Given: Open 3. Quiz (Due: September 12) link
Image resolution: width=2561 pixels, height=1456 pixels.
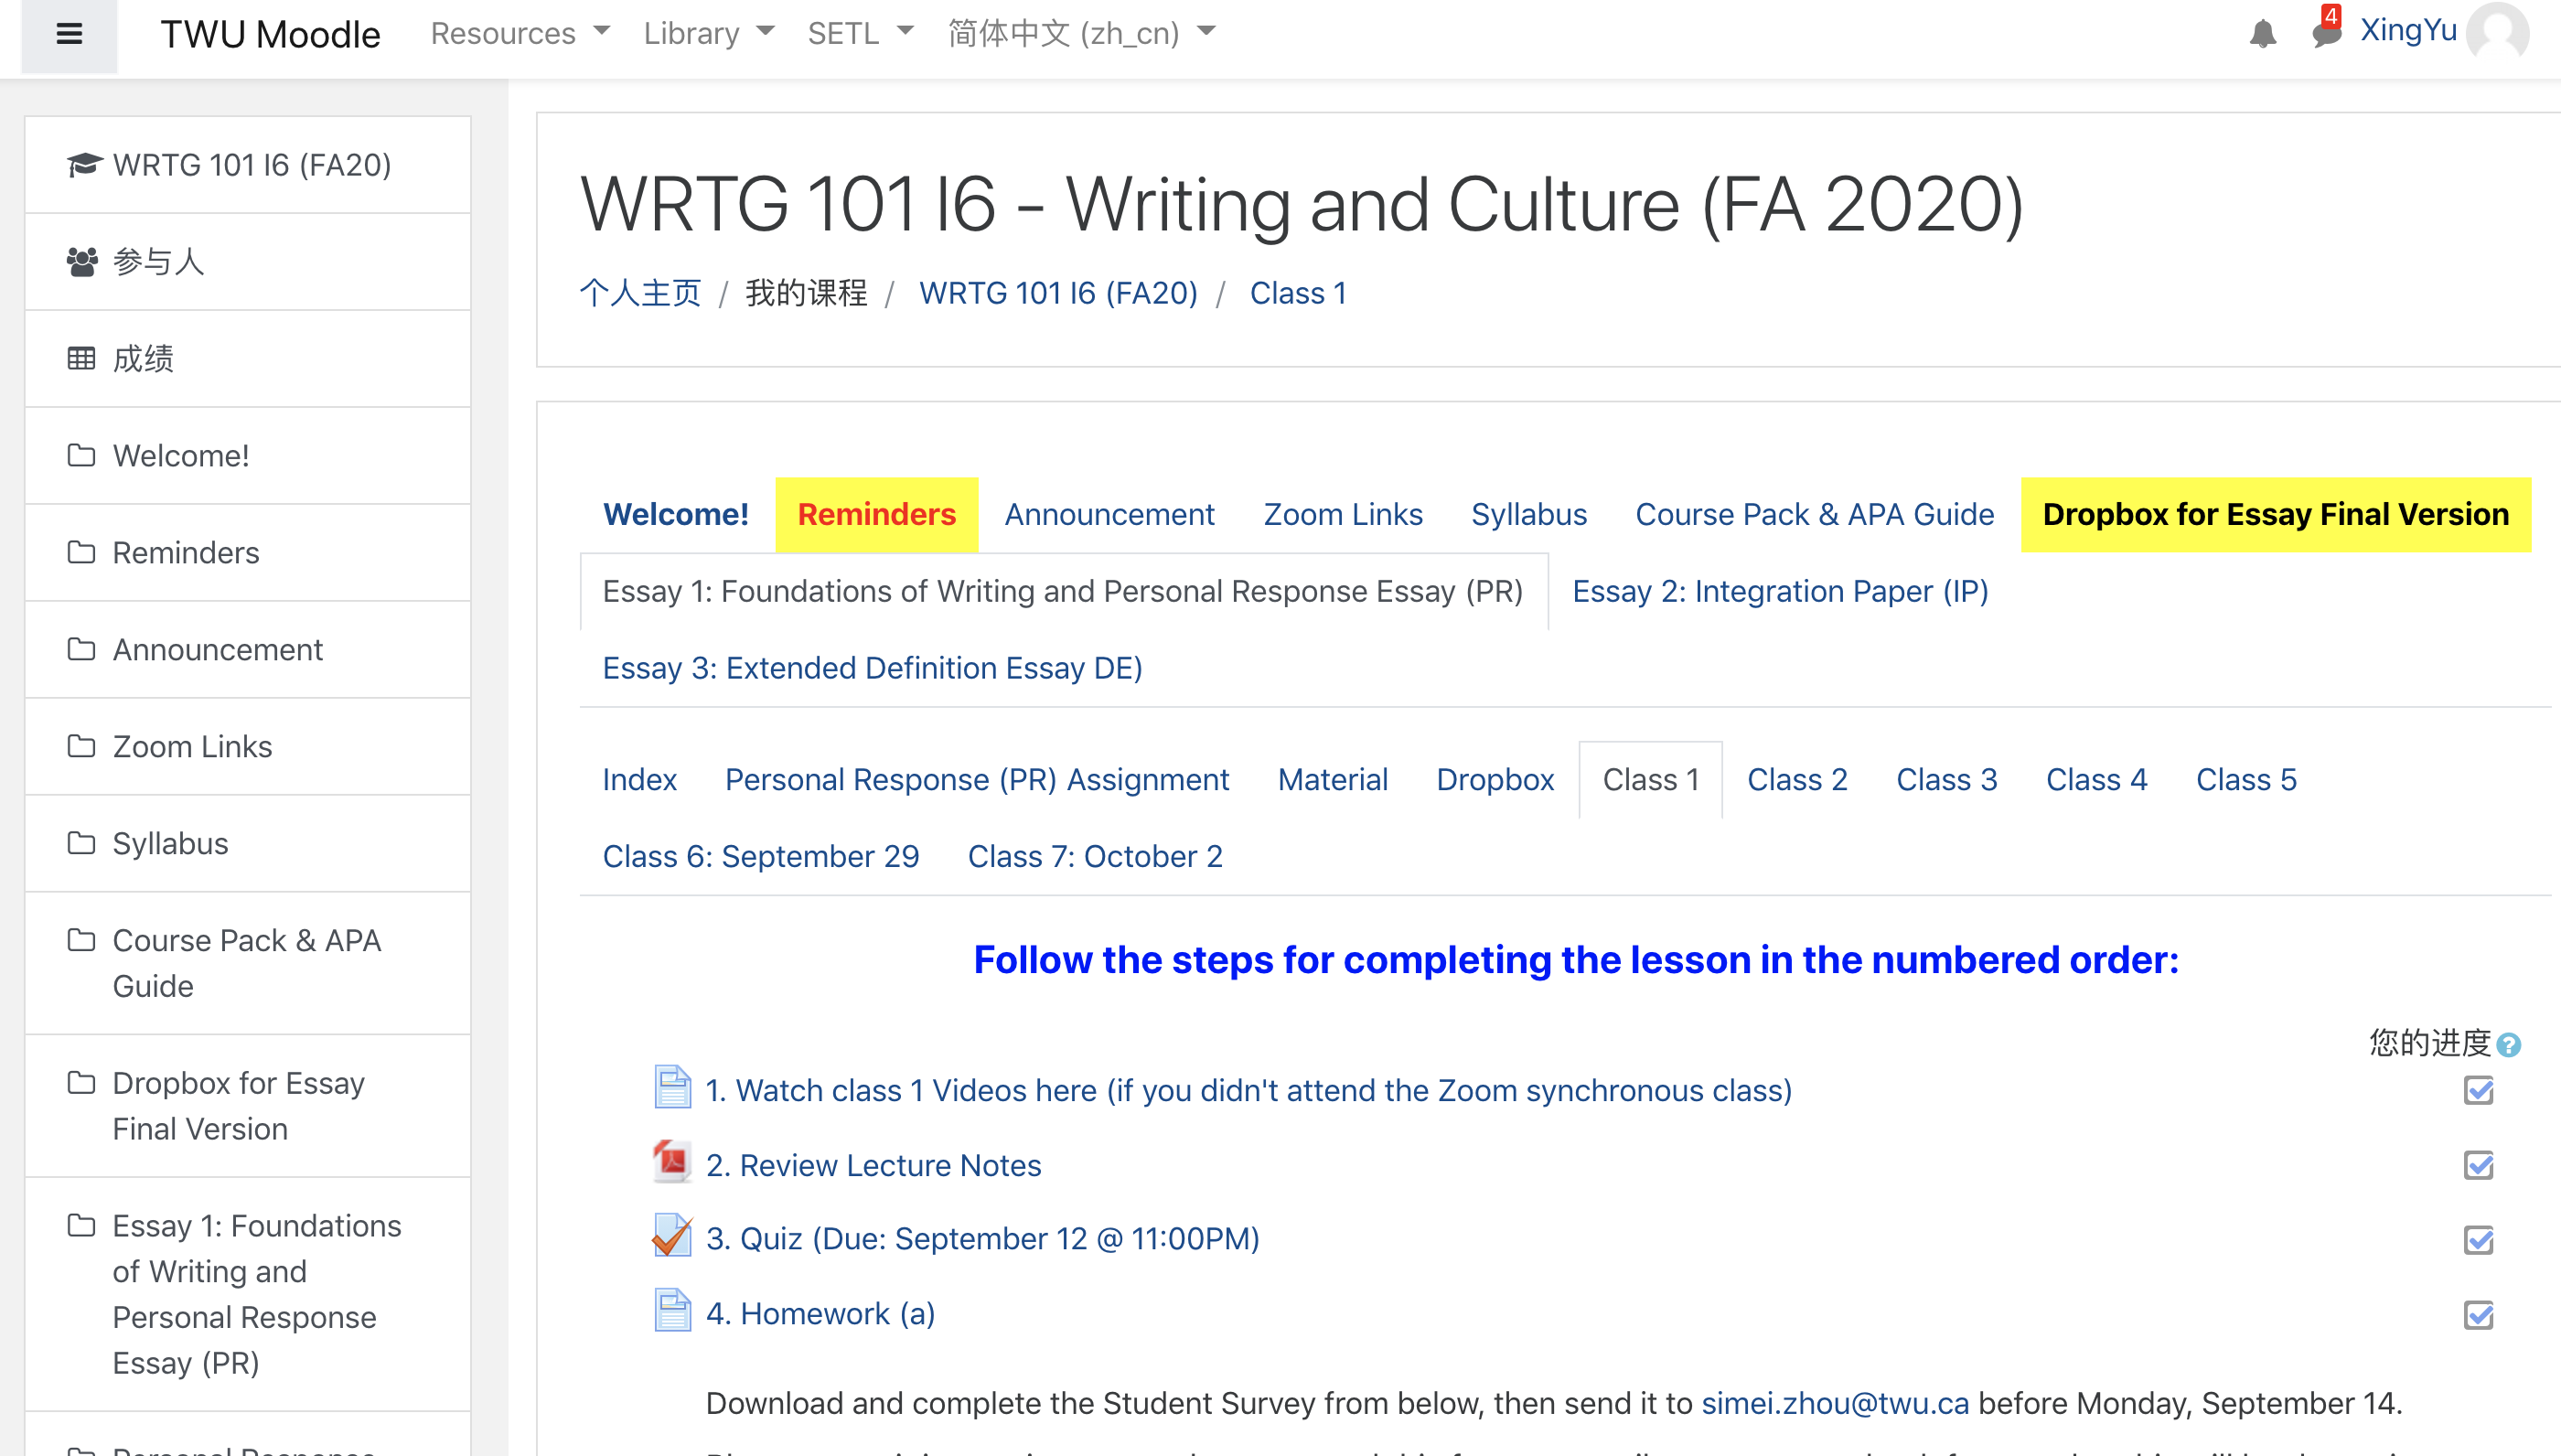Looking at the screenshot, I should [x=982, y=1239].
